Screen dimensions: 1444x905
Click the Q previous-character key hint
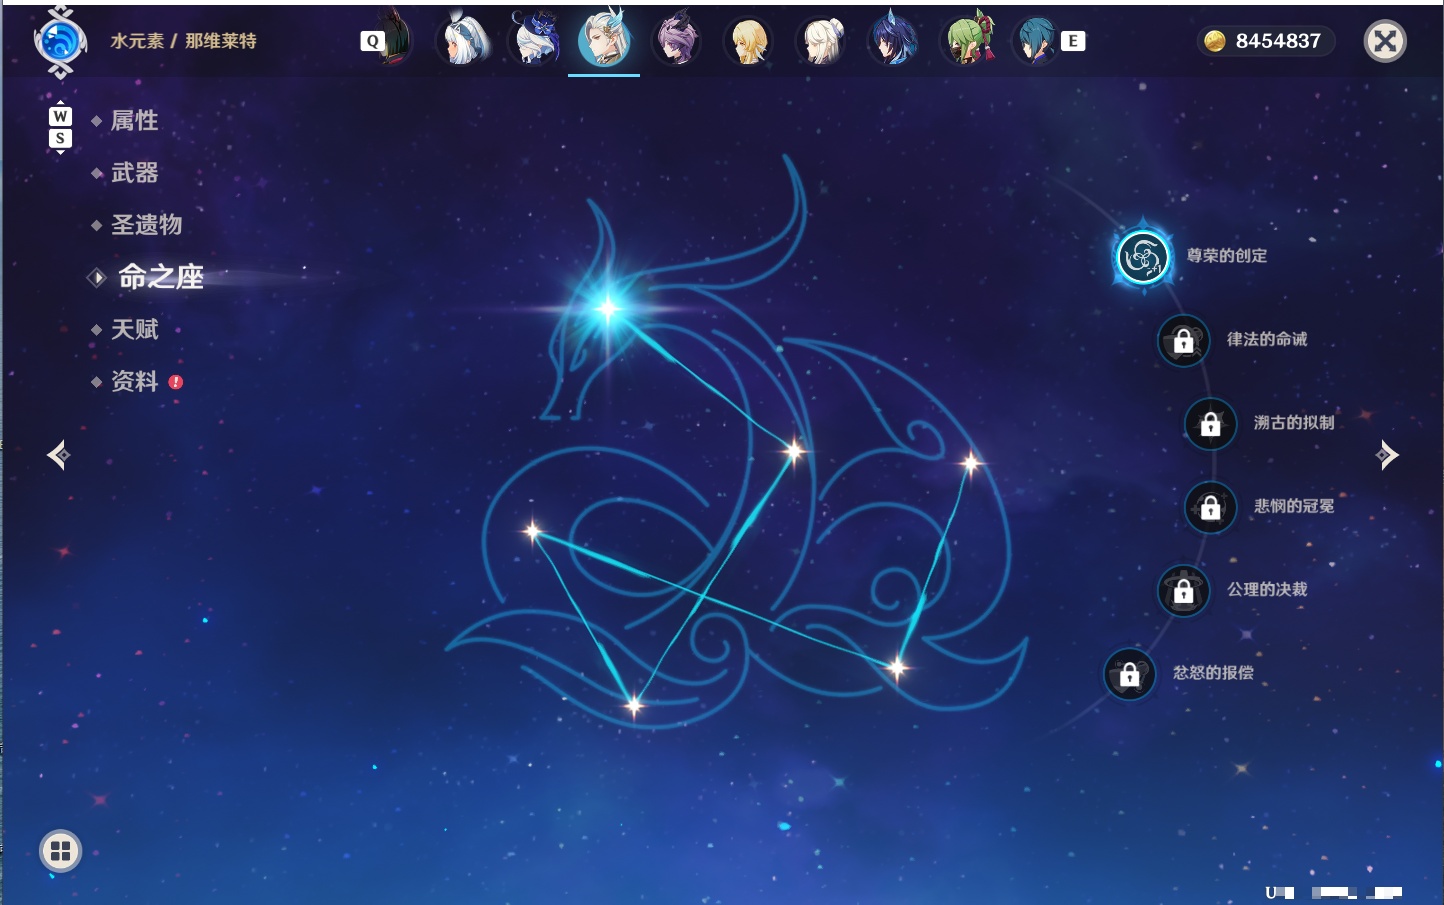(x=372, y=41)
